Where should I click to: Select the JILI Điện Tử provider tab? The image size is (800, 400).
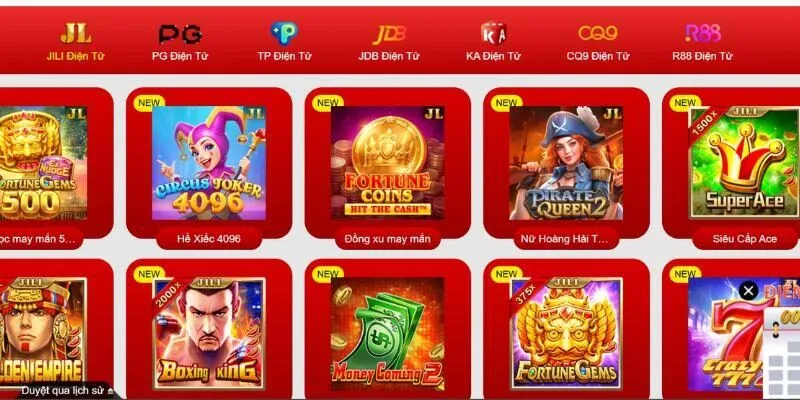point(76,43)
